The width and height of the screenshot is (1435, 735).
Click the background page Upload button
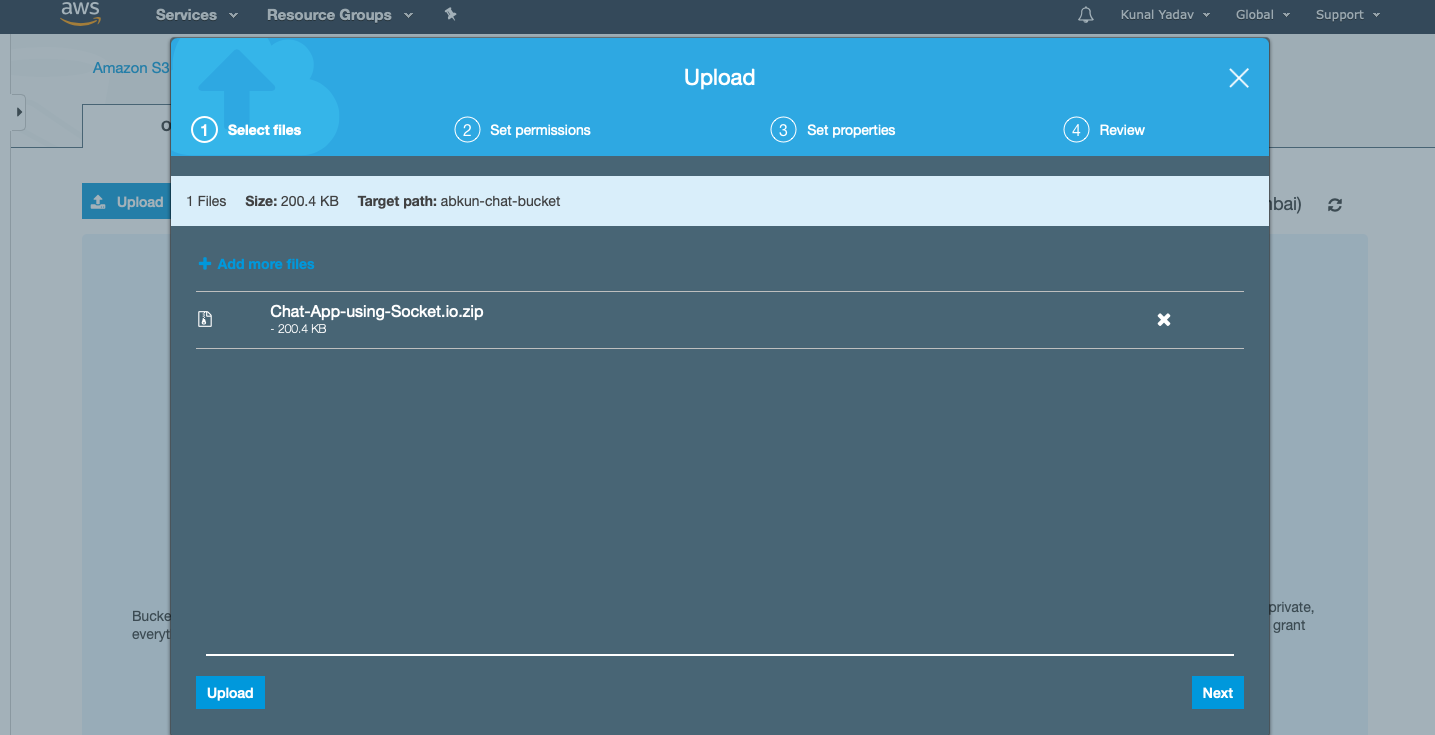pyautogui.click(x=127, y=202)
